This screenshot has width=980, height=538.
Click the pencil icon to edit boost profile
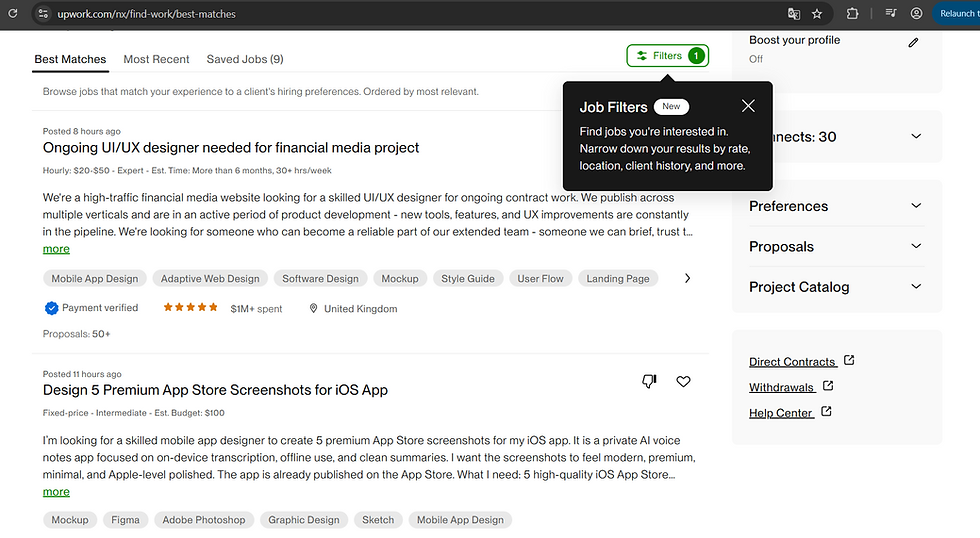coord(913,43)
